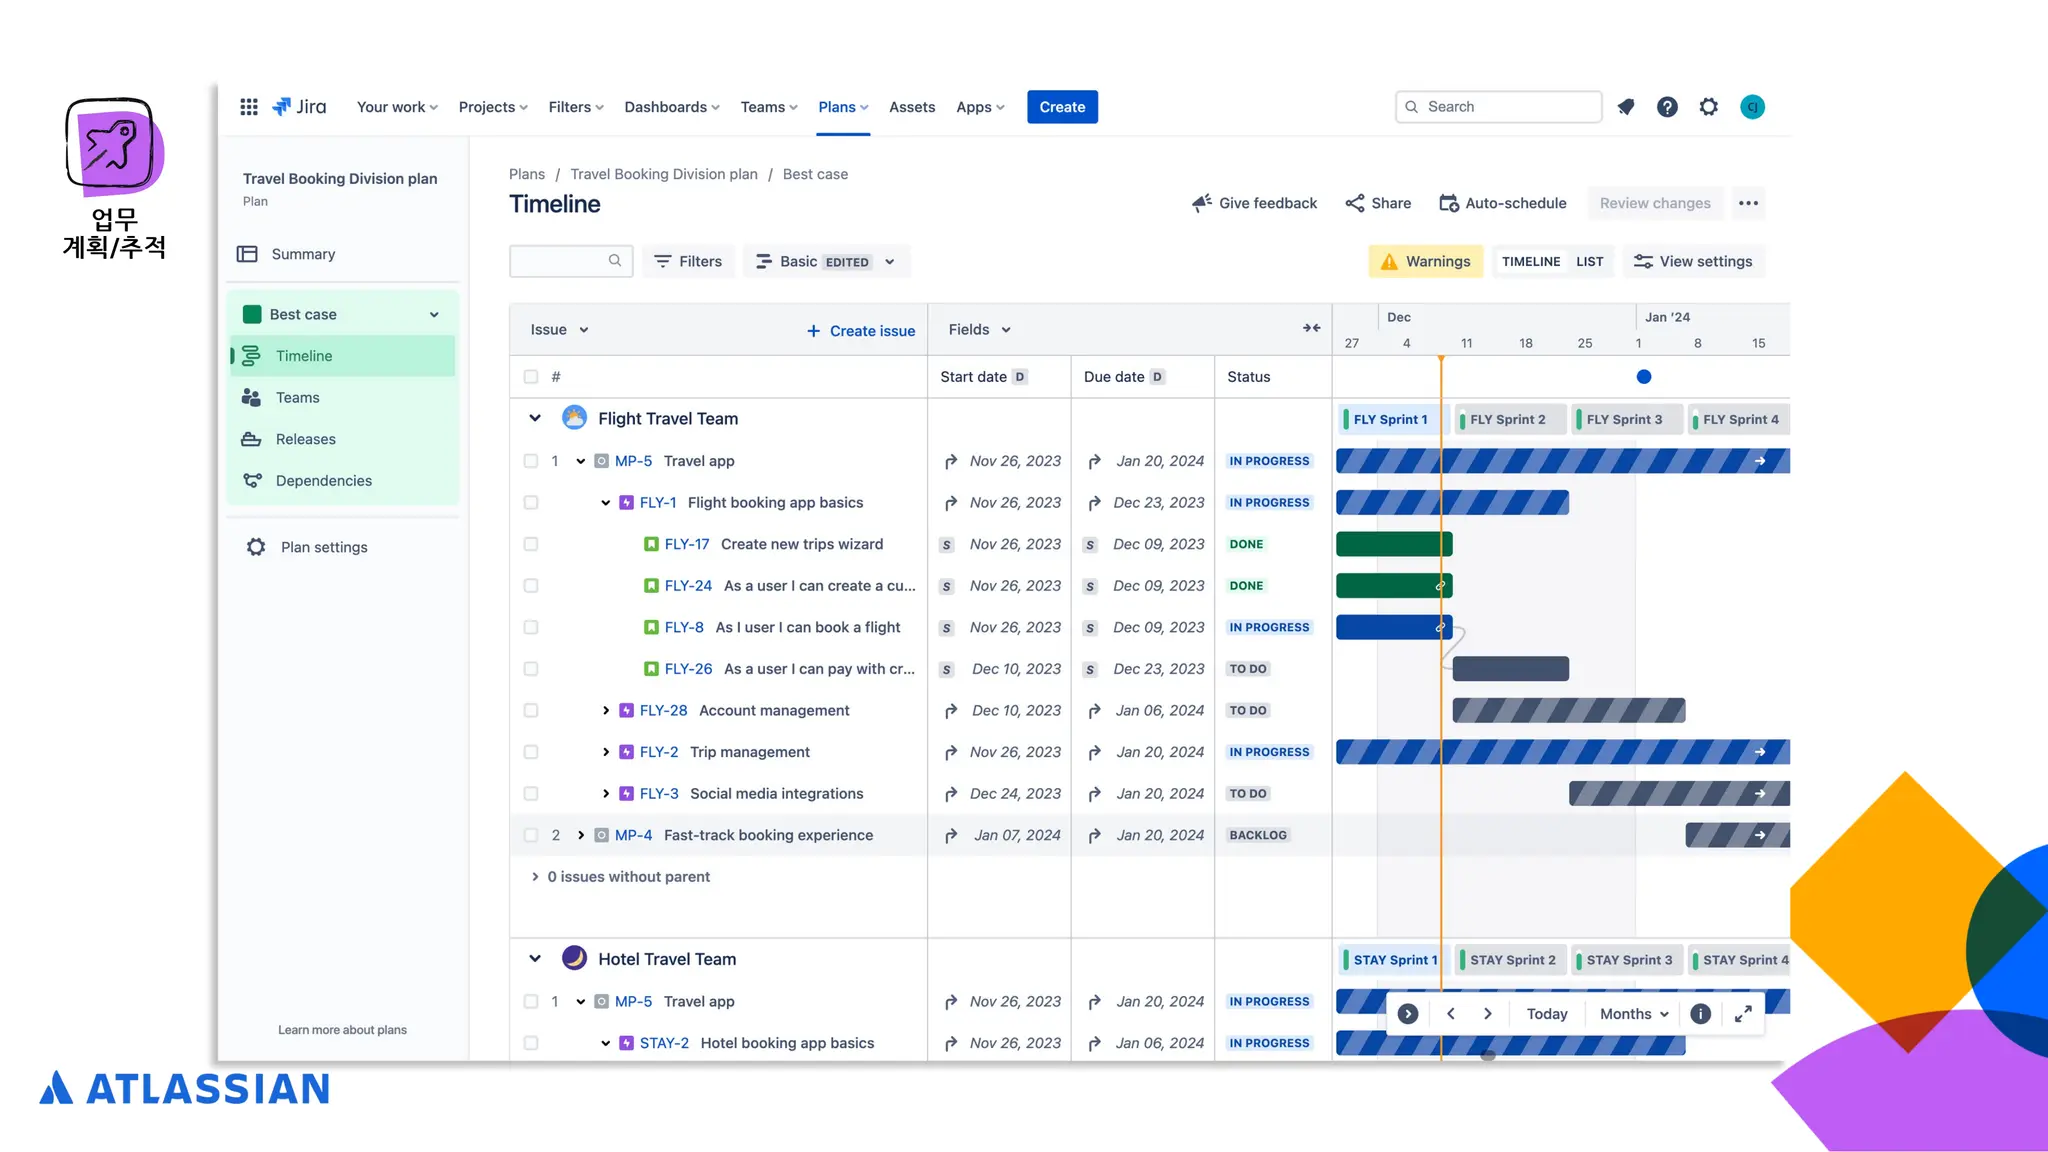Expand the FLY-28 Account management epic
Viewport: 2048px width, 1152px height.
pyautogui.click(x=606, y=711)
